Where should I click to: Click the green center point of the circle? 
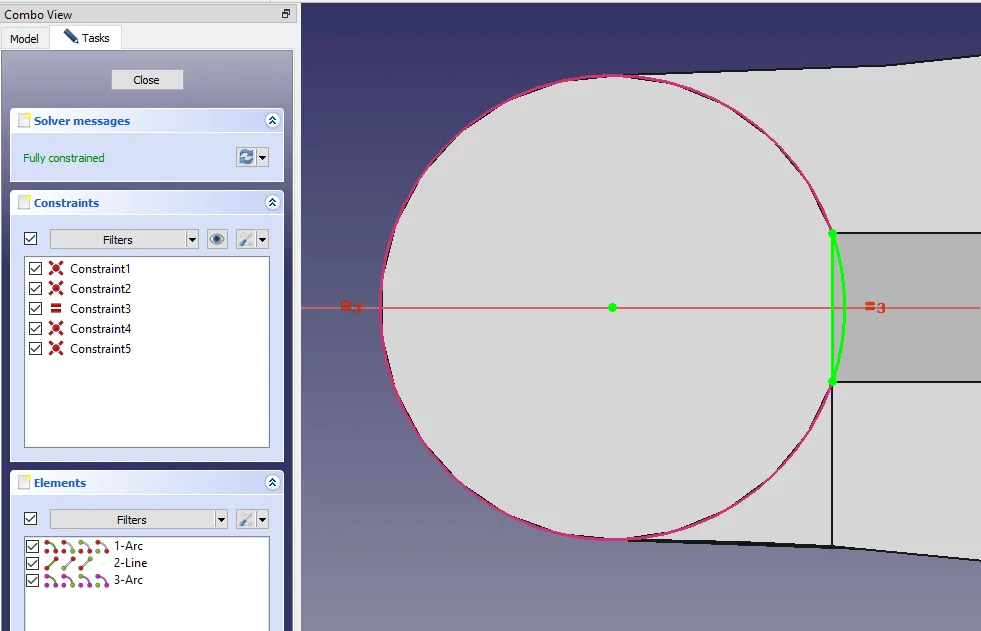coord(612,307)
